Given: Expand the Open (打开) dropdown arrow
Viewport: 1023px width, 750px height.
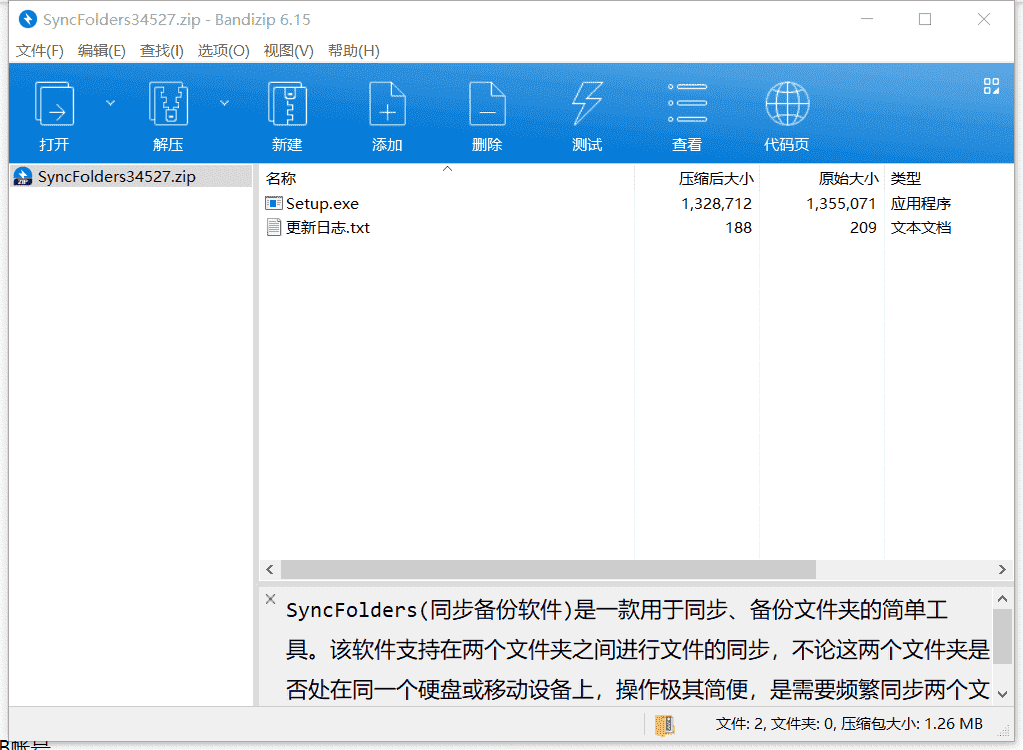Looking at the screenshot, I should pos(110,103).
